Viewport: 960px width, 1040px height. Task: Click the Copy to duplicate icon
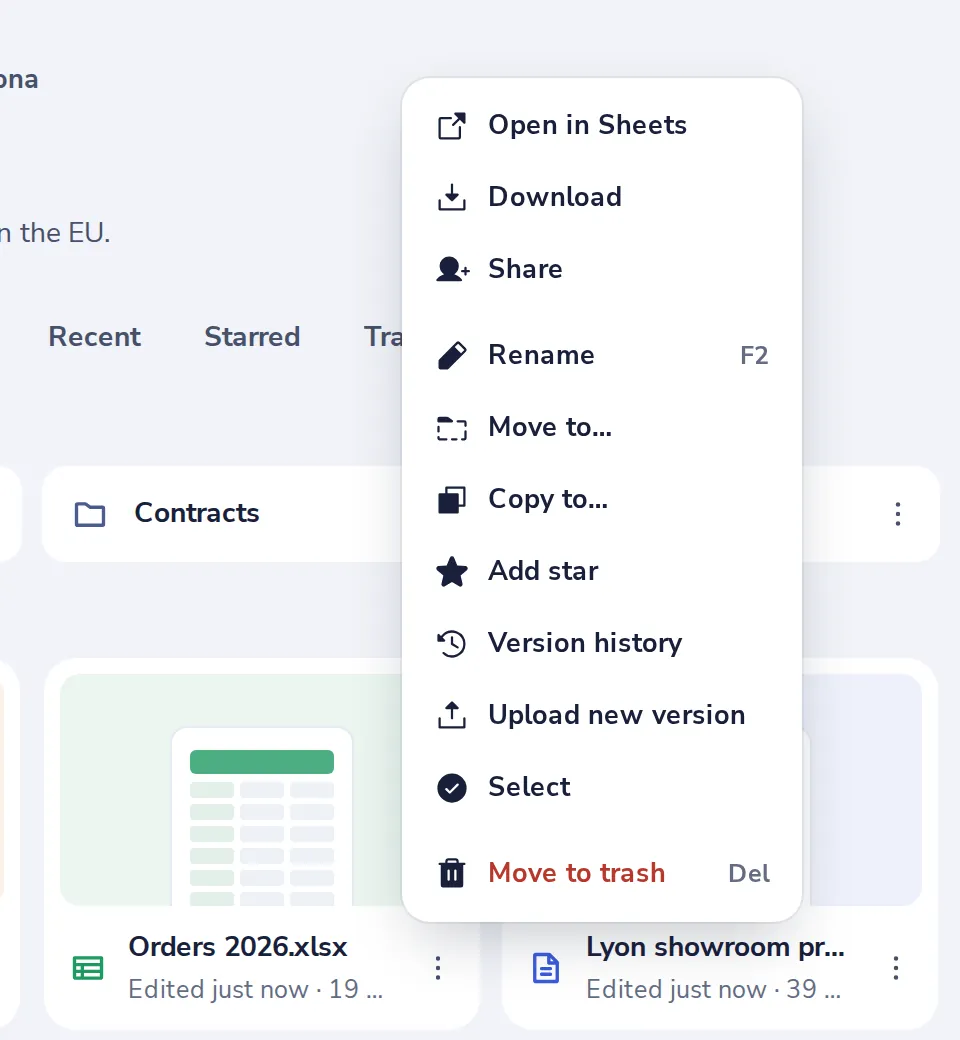tap(452, 499)
